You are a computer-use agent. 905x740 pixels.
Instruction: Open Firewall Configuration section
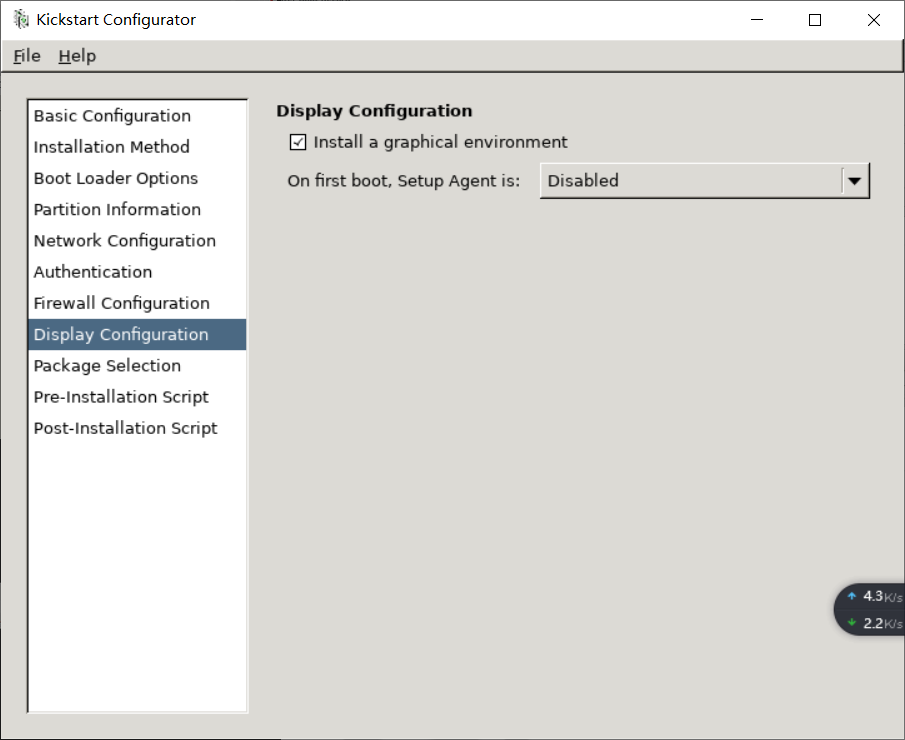coord(137,302)
